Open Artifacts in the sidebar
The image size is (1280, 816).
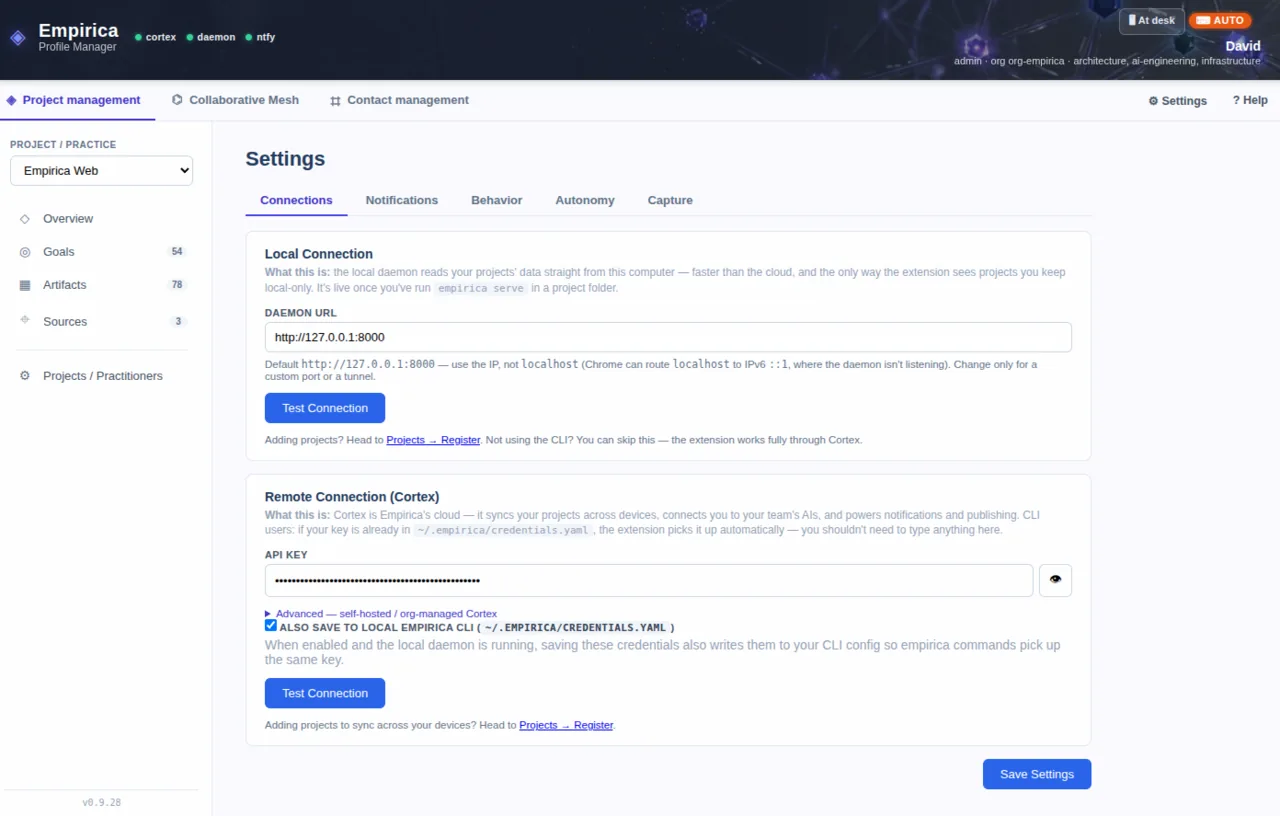[x=101, y=285]
